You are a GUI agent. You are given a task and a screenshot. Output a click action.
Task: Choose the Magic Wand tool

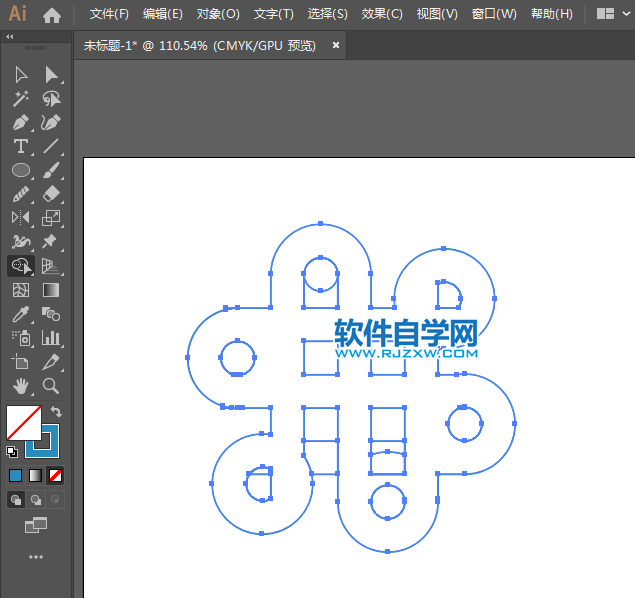(x=20, y=99)
